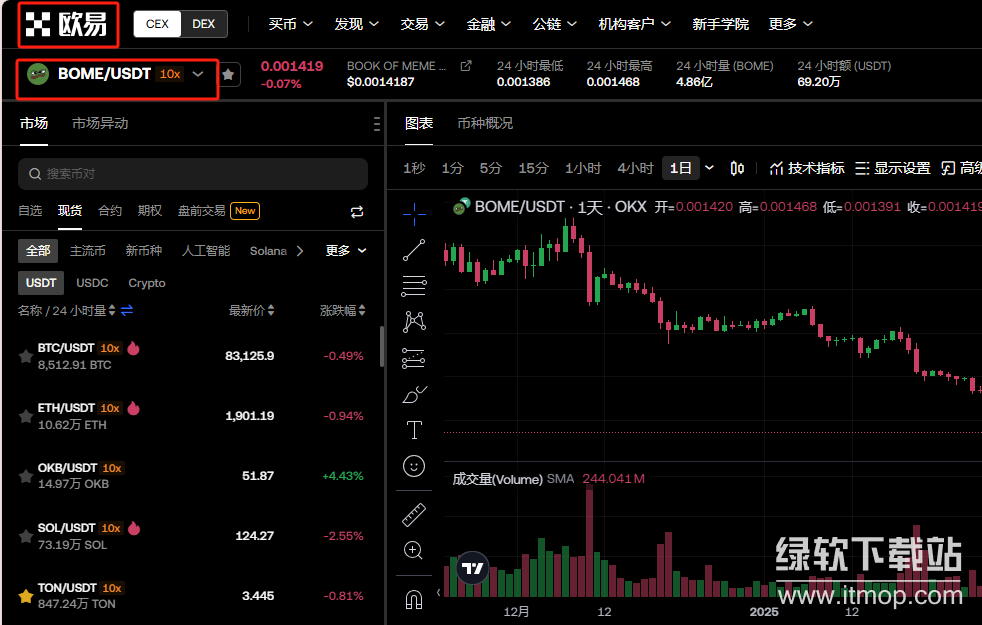Viewport: 982px width, 625px height.
Task: Set chart interval to 4小时
Action: [635, 168]
